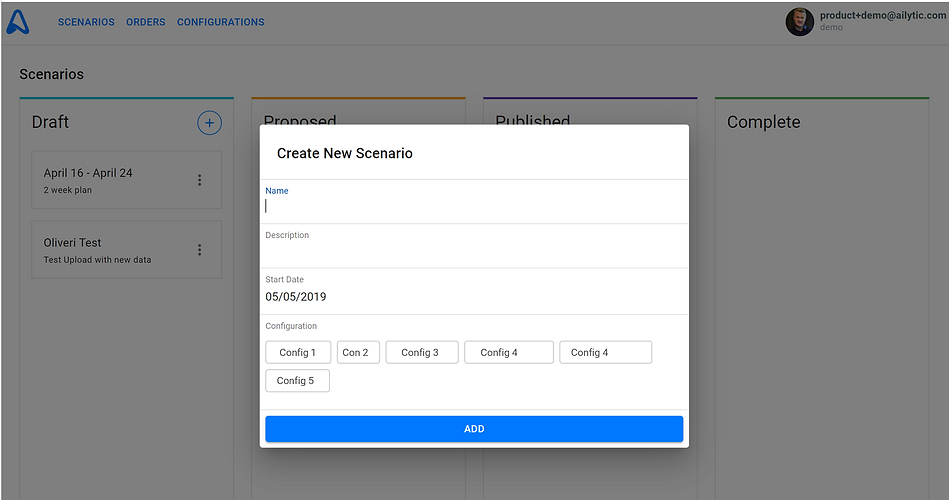Image resolution: width=949 pixels, height=500 pixels.
Task: Select the Config 1 option
Action: coord(297,352)
